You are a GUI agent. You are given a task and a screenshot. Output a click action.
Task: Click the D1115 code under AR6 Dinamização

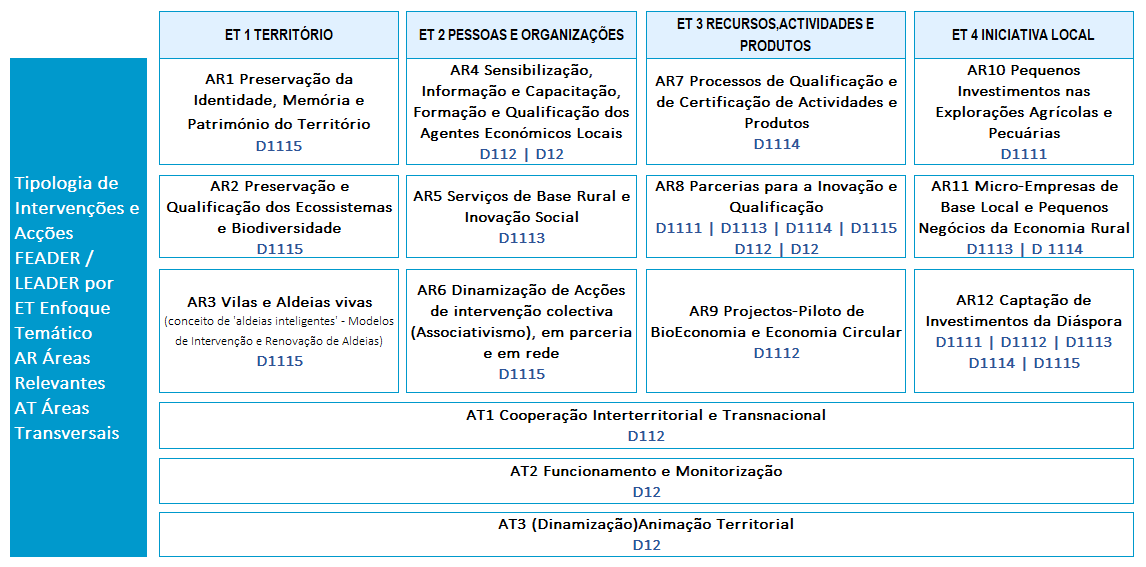click(x=521, y=374)
